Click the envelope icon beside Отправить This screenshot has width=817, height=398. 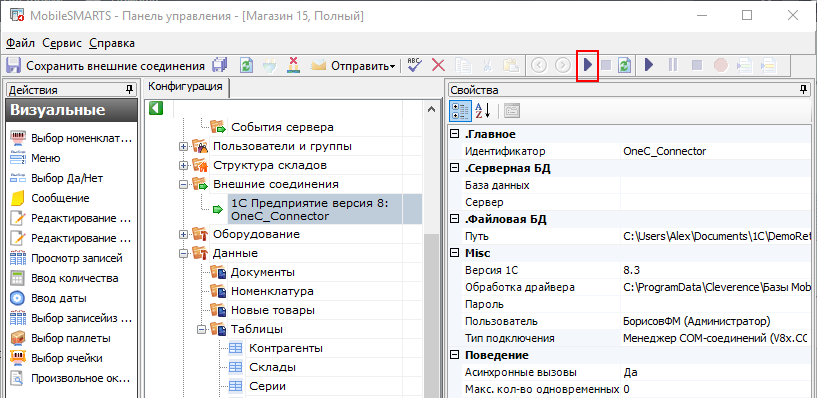(318, 66)
